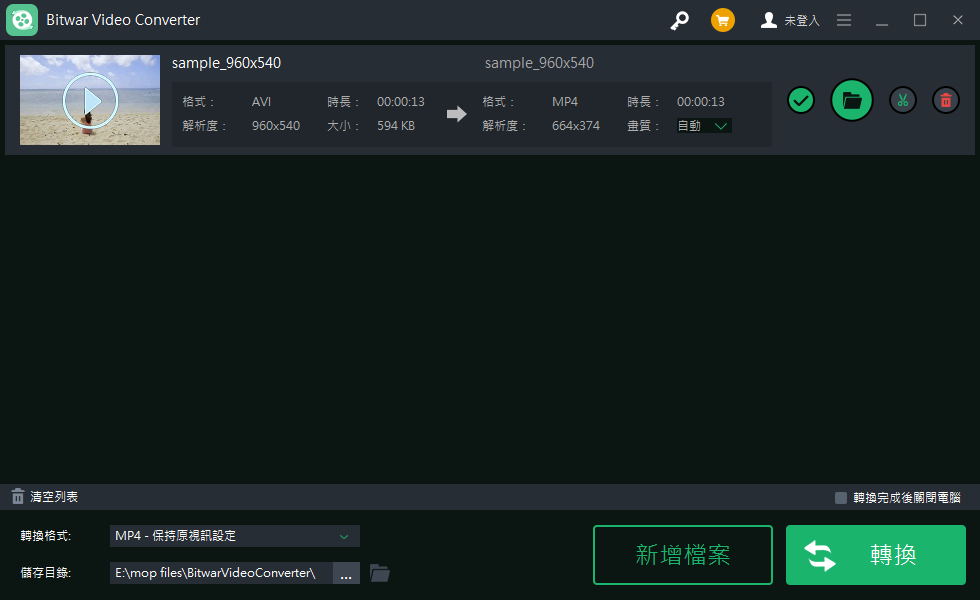Open the output folder with the green folder icon
Image resolution: width=980 pixels, height=600 pixels.
pos(851,100)
